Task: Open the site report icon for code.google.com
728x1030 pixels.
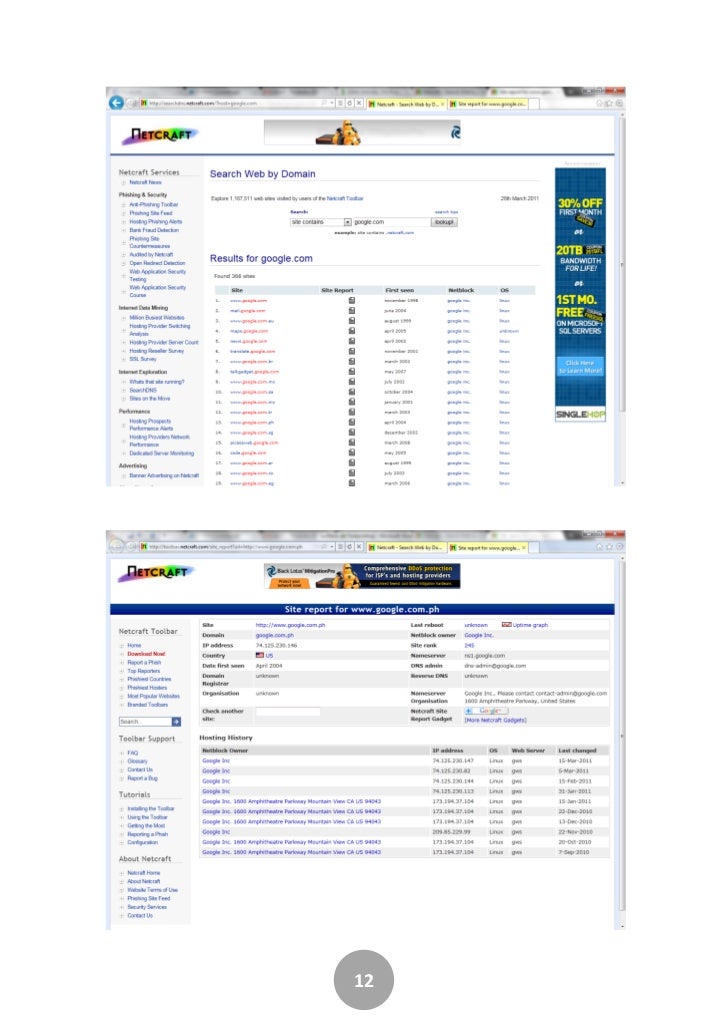Action: (x=352, y=453)
